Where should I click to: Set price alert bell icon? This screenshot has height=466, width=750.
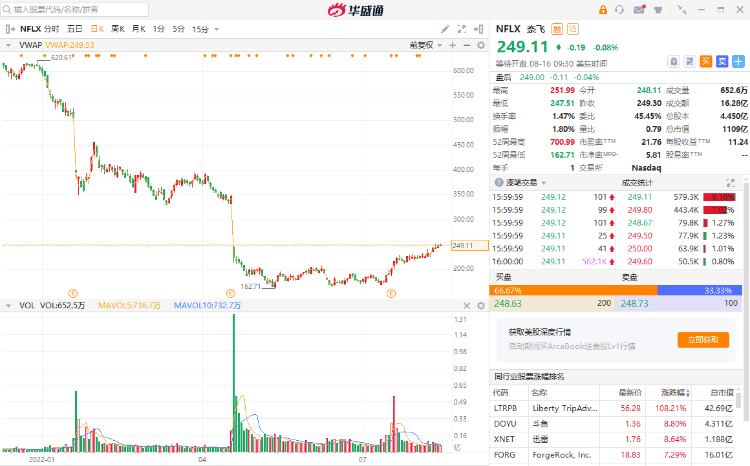coord(673,61)
